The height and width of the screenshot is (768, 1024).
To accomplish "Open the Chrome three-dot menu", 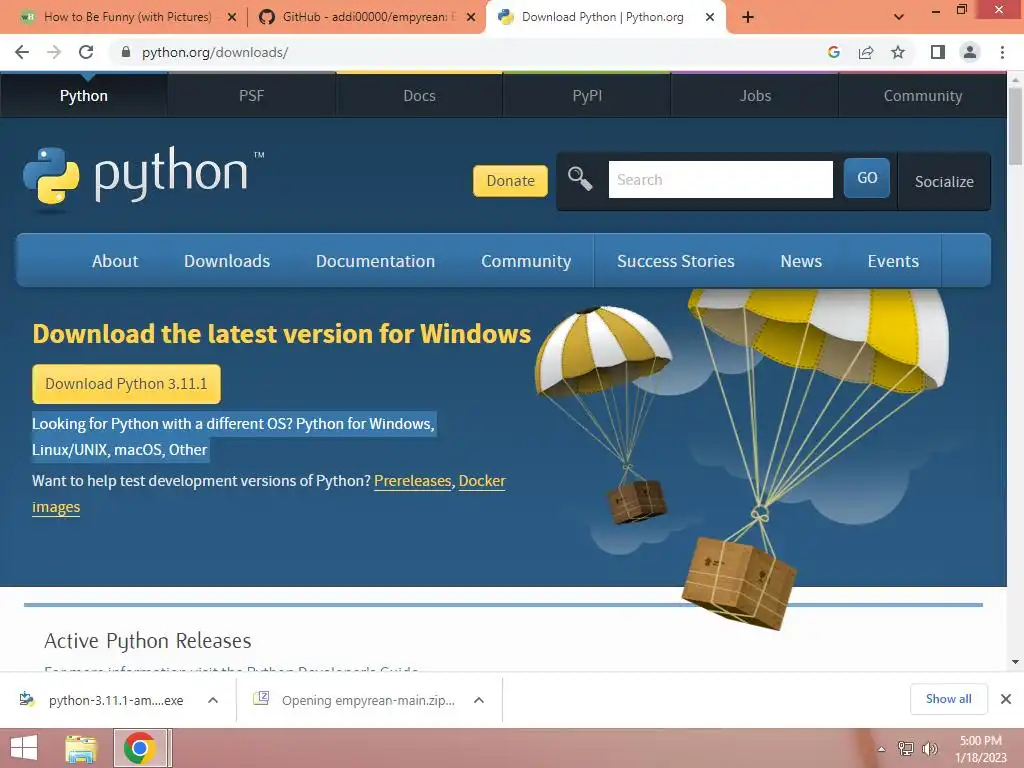I will 1002,52.
